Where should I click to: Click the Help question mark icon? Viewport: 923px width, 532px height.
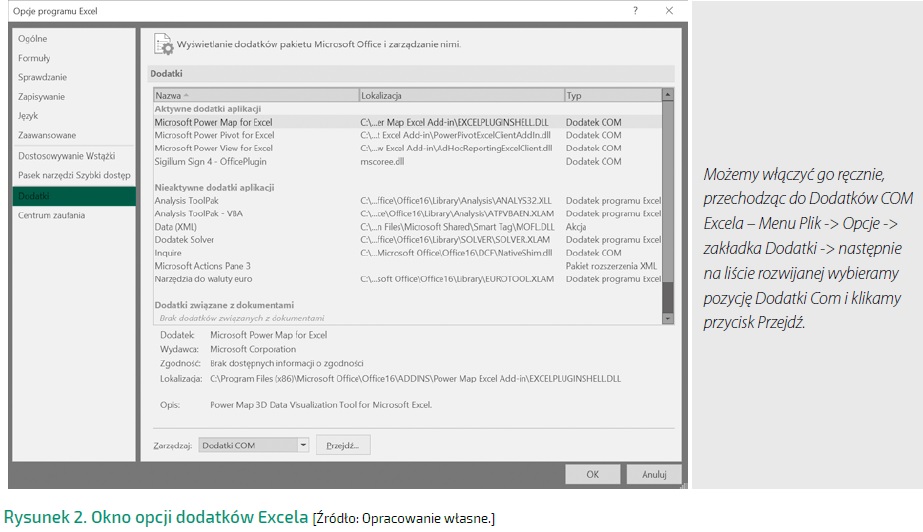(x=635, y=10)
